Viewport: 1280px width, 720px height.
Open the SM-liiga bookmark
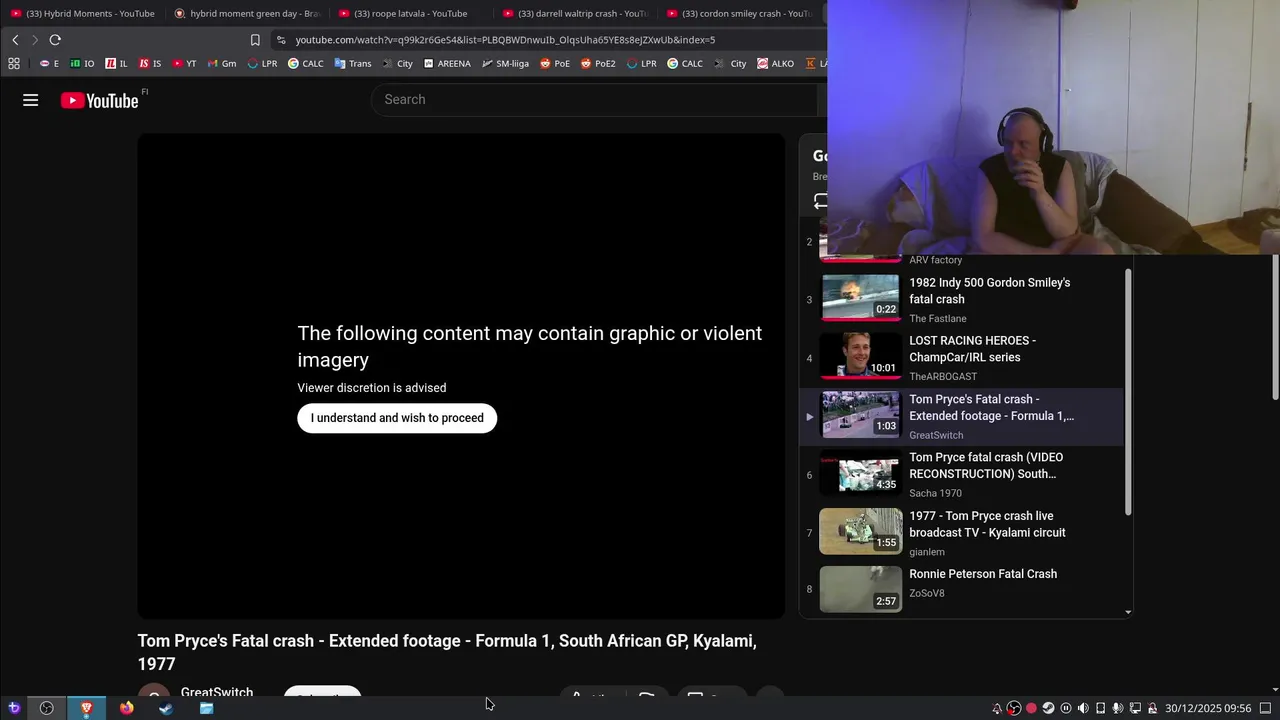click(505, 63)
